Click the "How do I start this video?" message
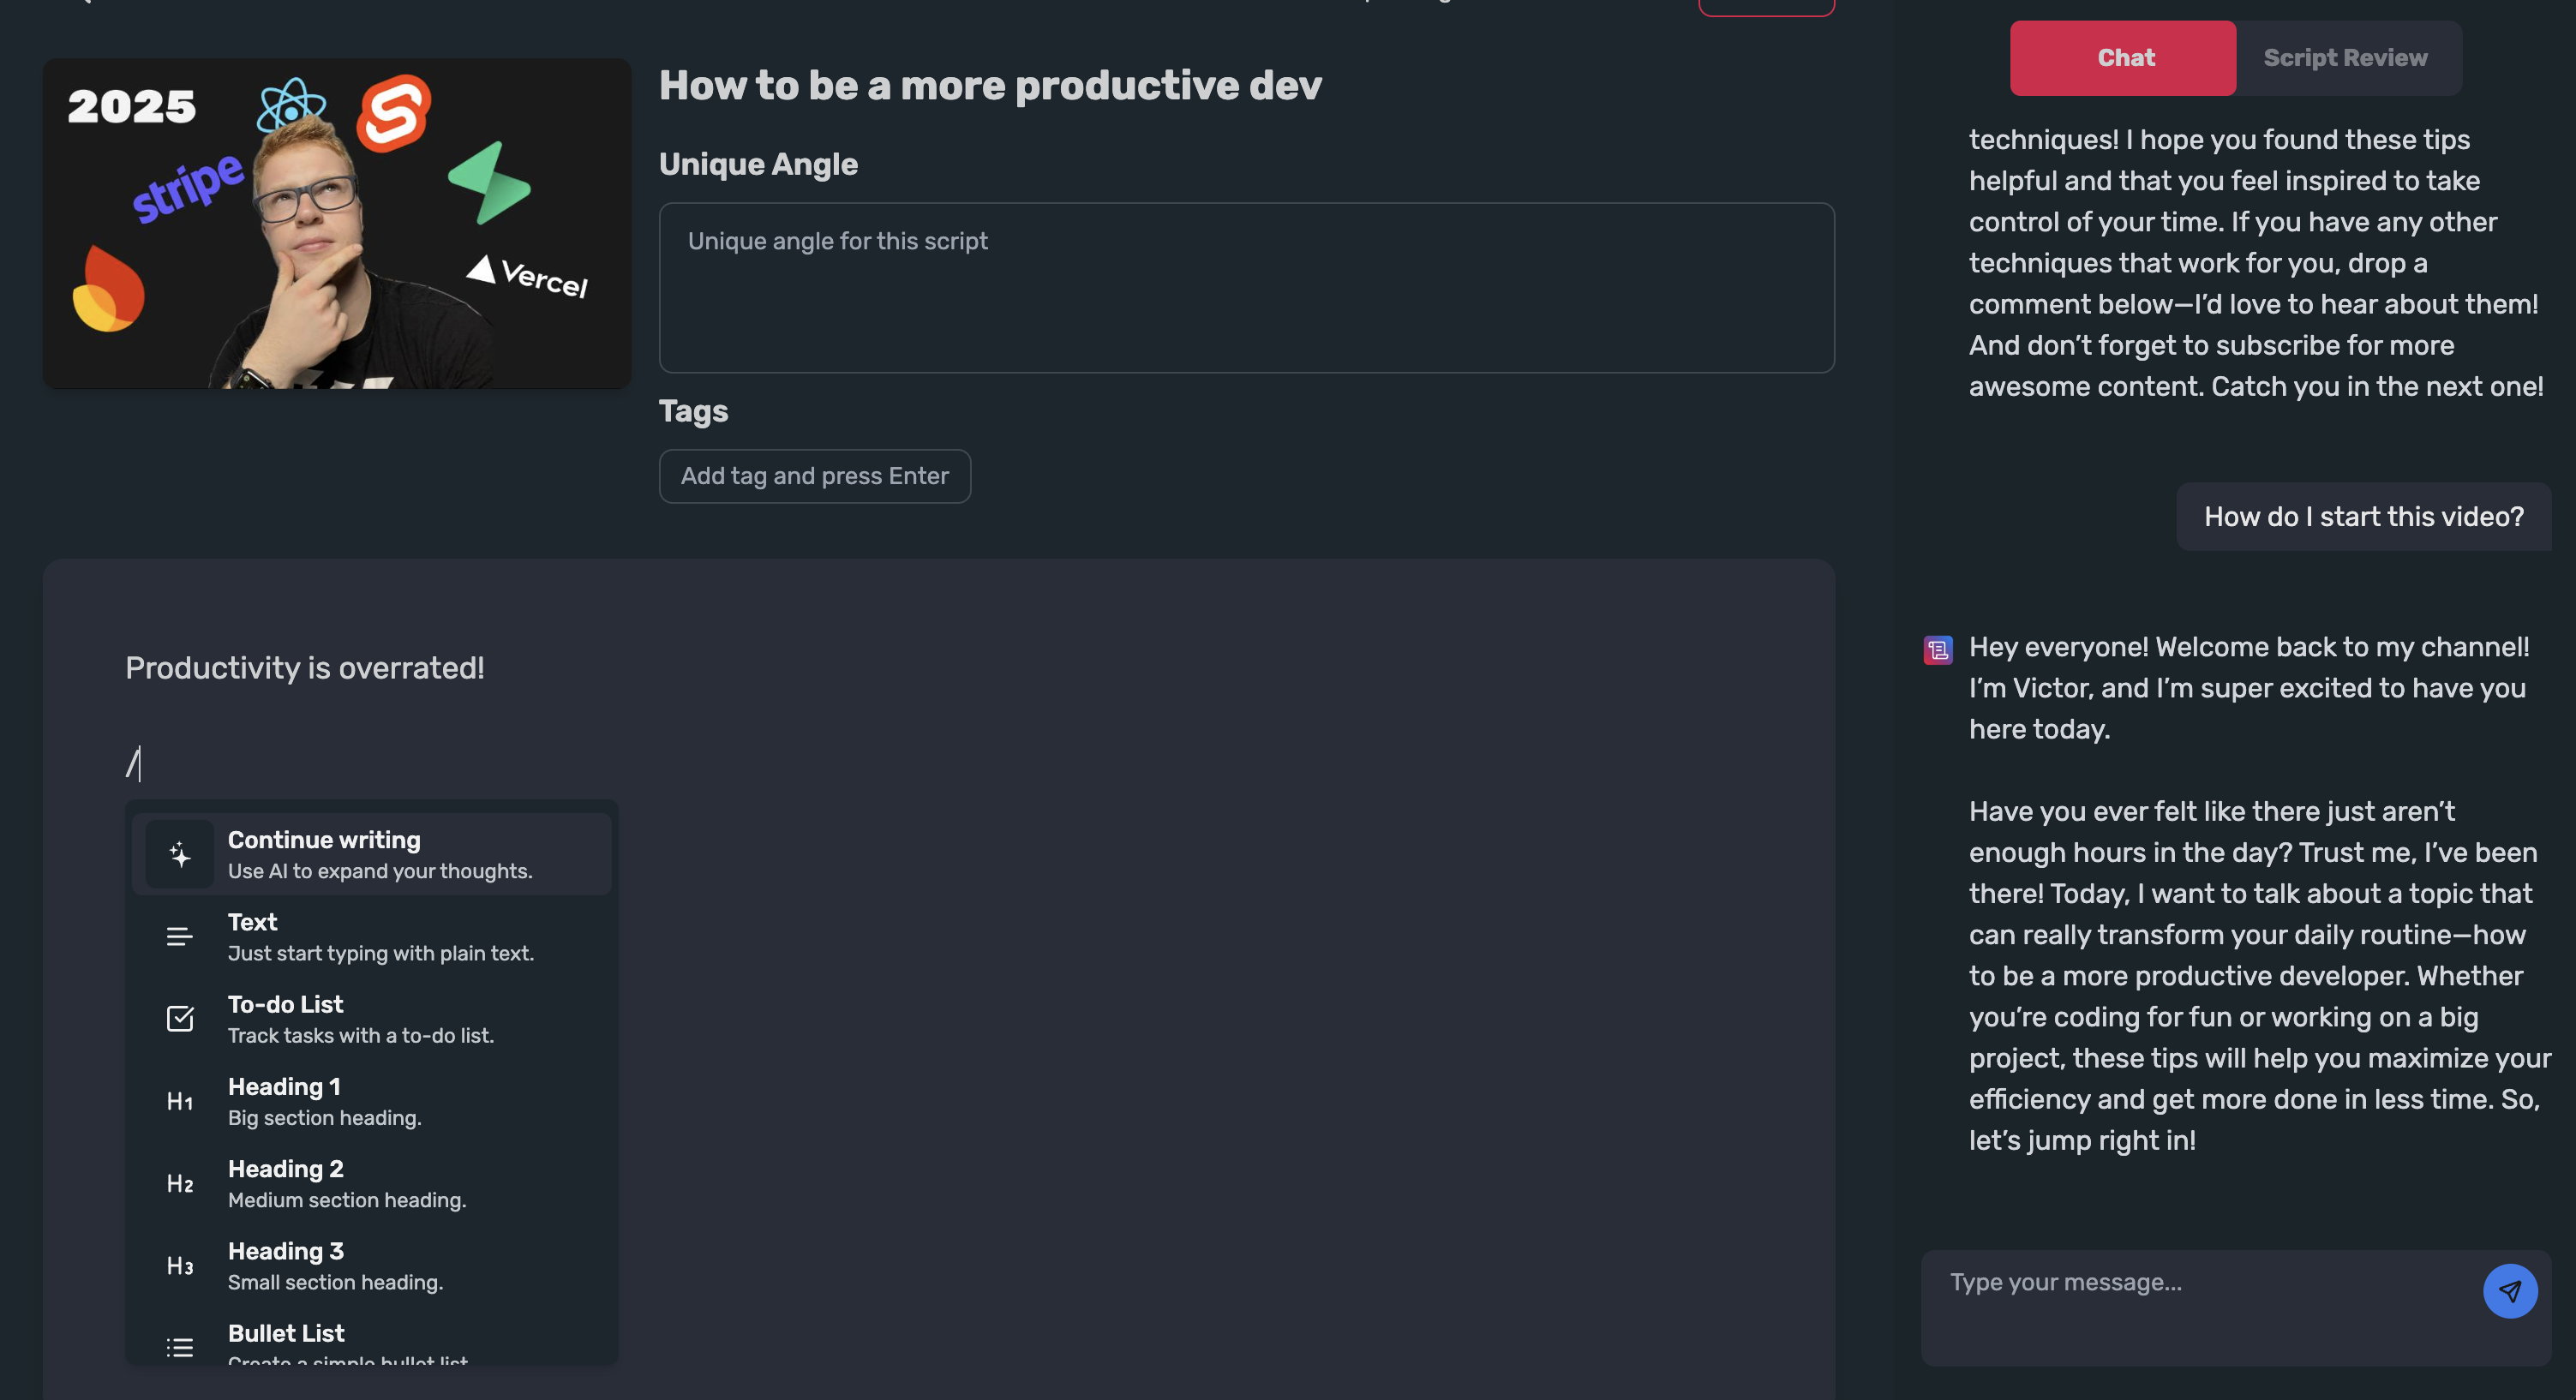Screen dimensions: 2576x1400 2363,517
